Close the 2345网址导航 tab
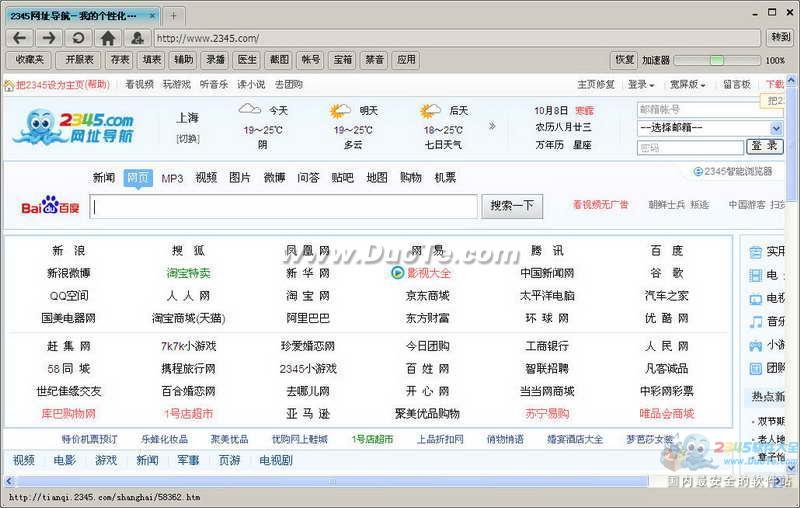 click(152, 16)
